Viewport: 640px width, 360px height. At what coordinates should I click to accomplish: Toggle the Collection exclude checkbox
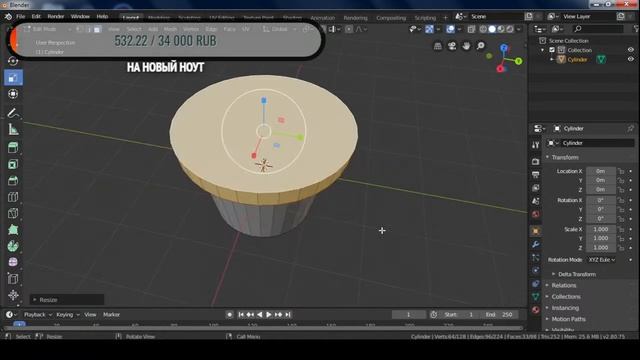pyautogui.click(x=552, y=50)
